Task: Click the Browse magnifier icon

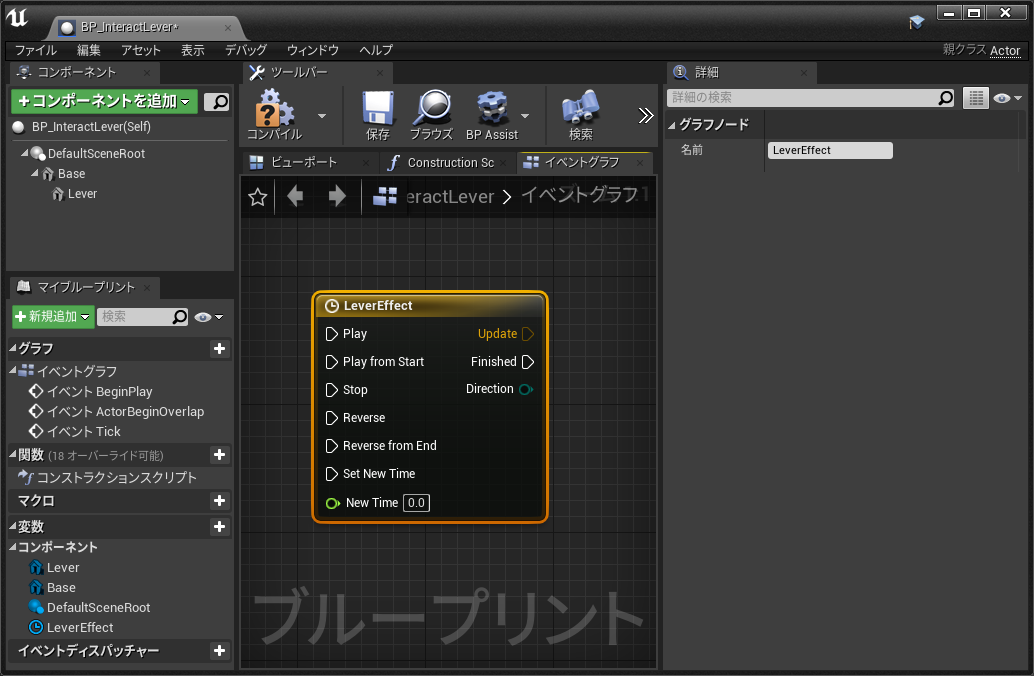Action: [431, 115]
